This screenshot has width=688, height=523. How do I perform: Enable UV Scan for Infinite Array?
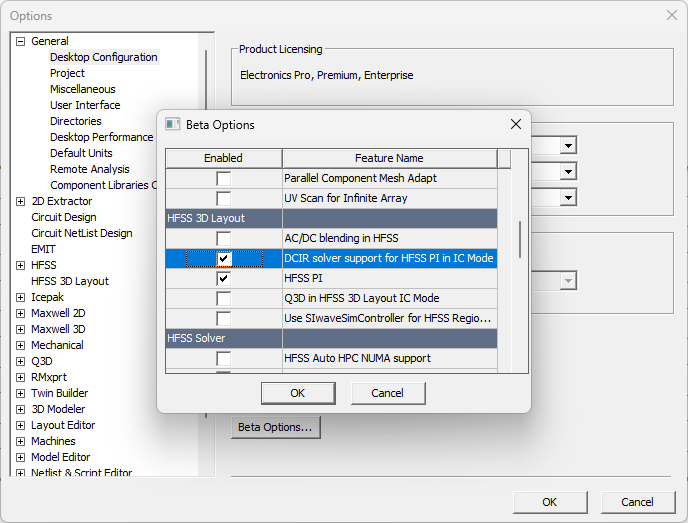coord(224,198)
